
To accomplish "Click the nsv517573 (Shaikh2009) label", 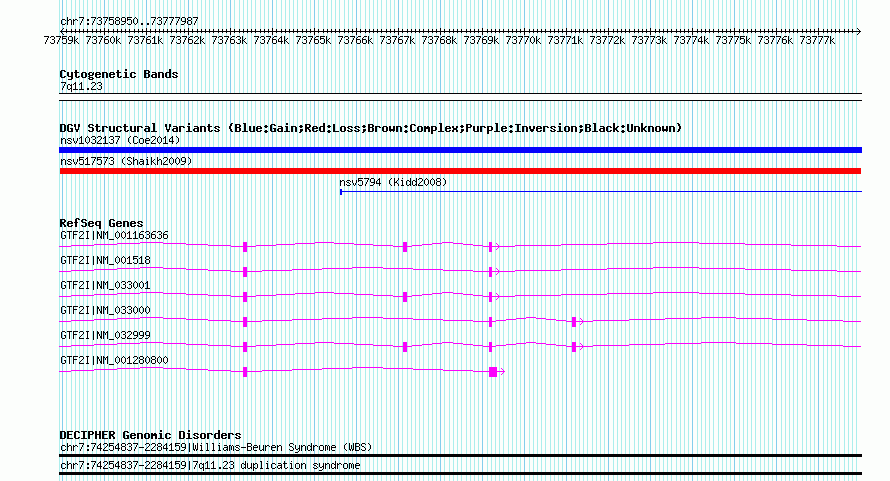I will 126,161.
